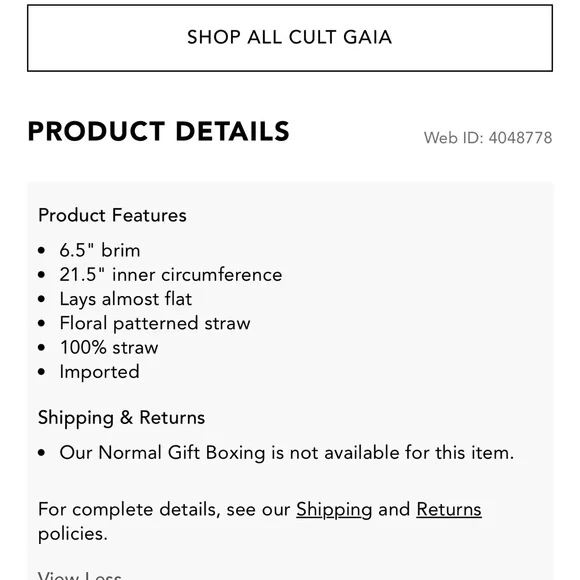Image resolution: width=580 pixels, height=580 pixels.
Task: Select the 100% straw bullet
Action: (x=109, y=348)
